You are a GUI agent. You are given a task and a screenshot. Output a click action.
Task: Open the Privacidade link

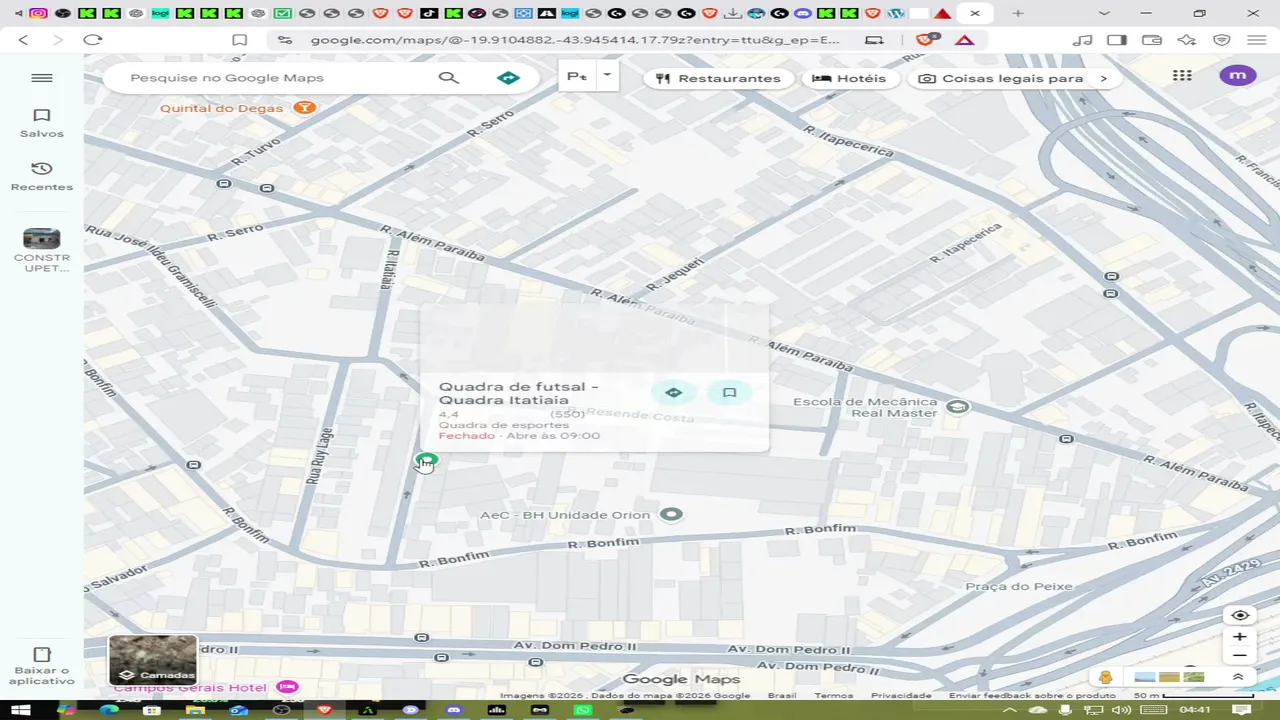click(901, 695)
